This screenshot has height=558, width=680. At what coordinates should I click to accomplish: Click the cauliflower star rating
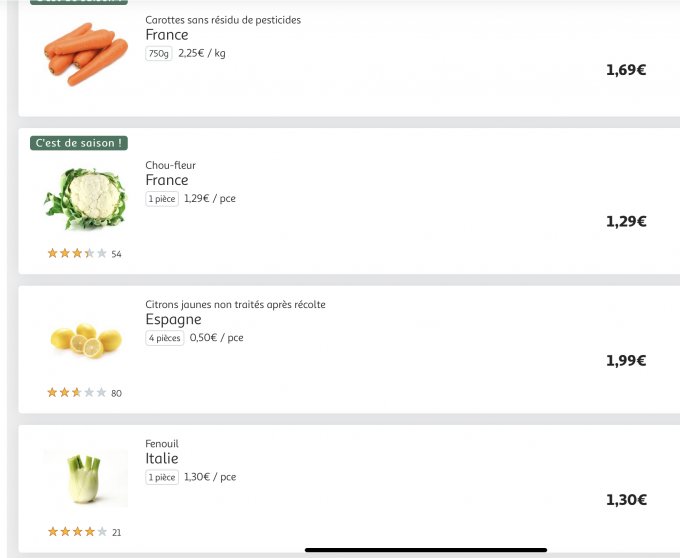point(77,254)
